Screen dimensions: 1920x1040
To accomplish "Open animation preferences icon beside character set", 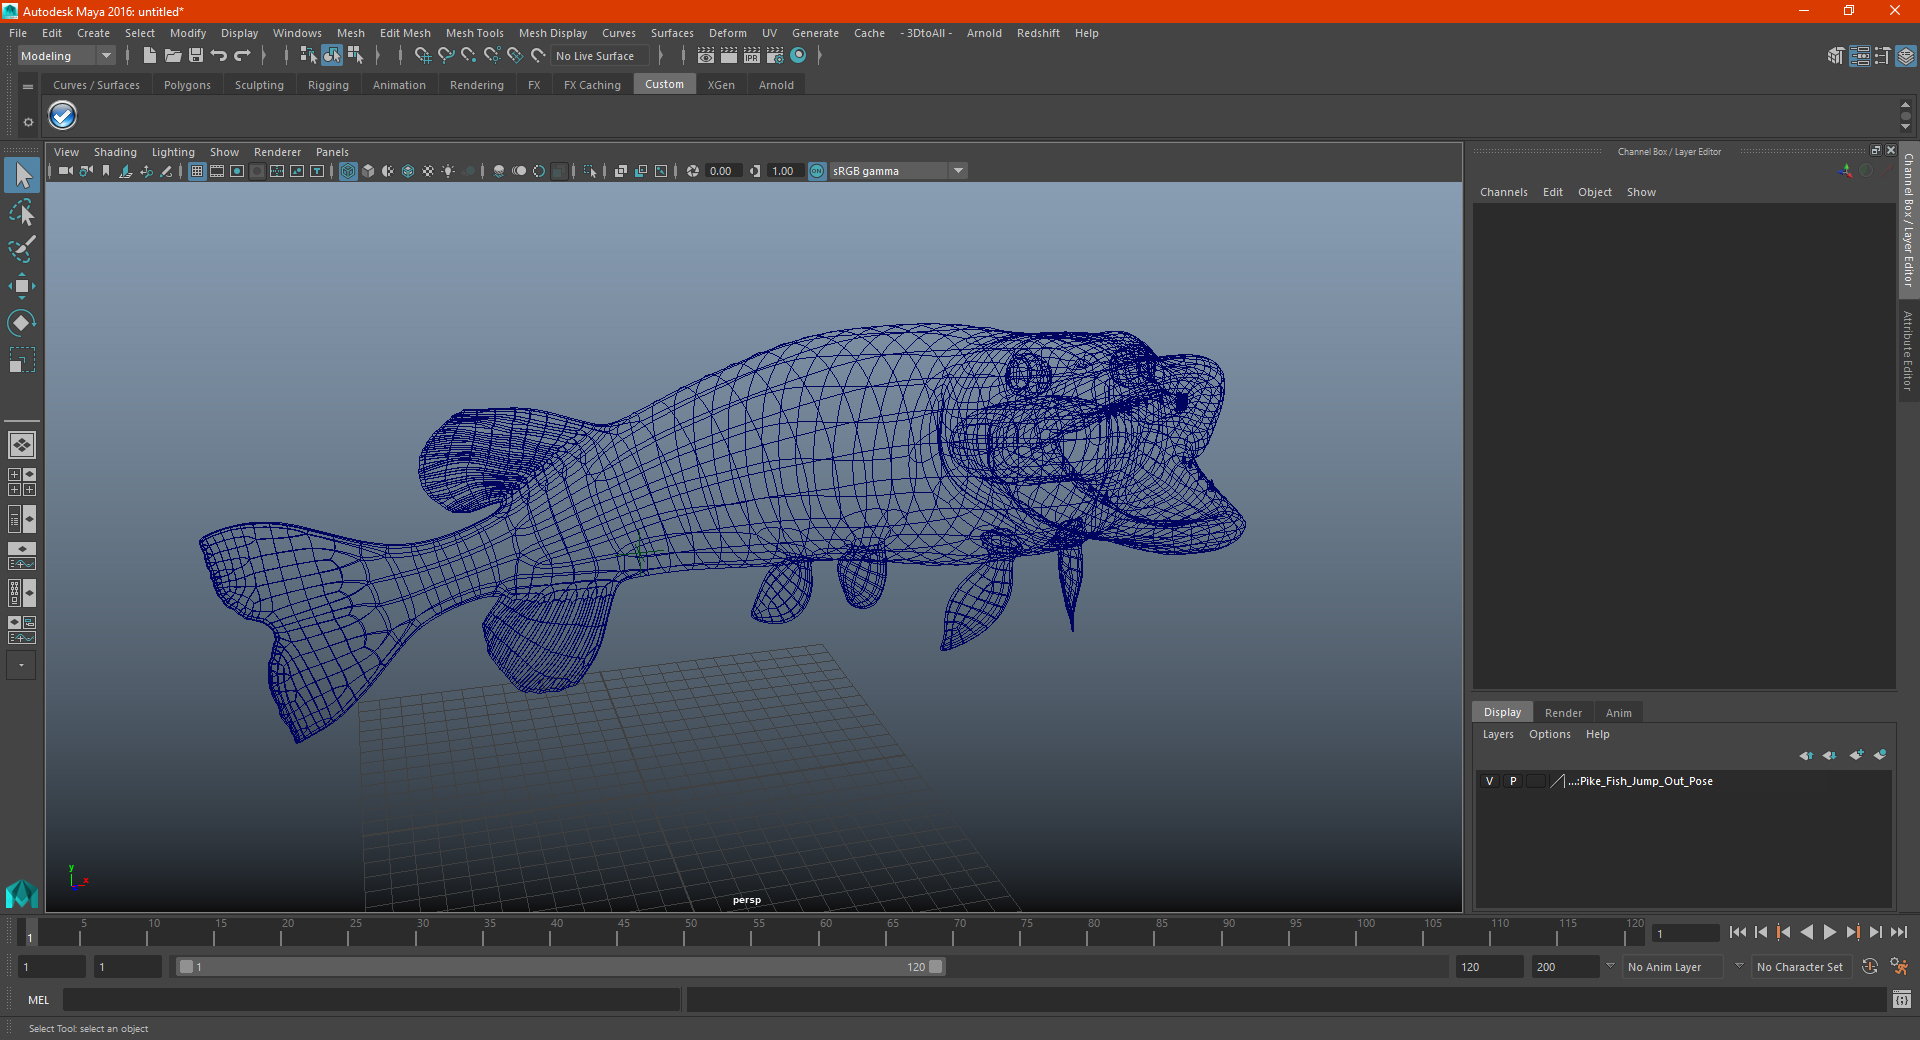I will pyautogui.click(x=1899, y=967).
